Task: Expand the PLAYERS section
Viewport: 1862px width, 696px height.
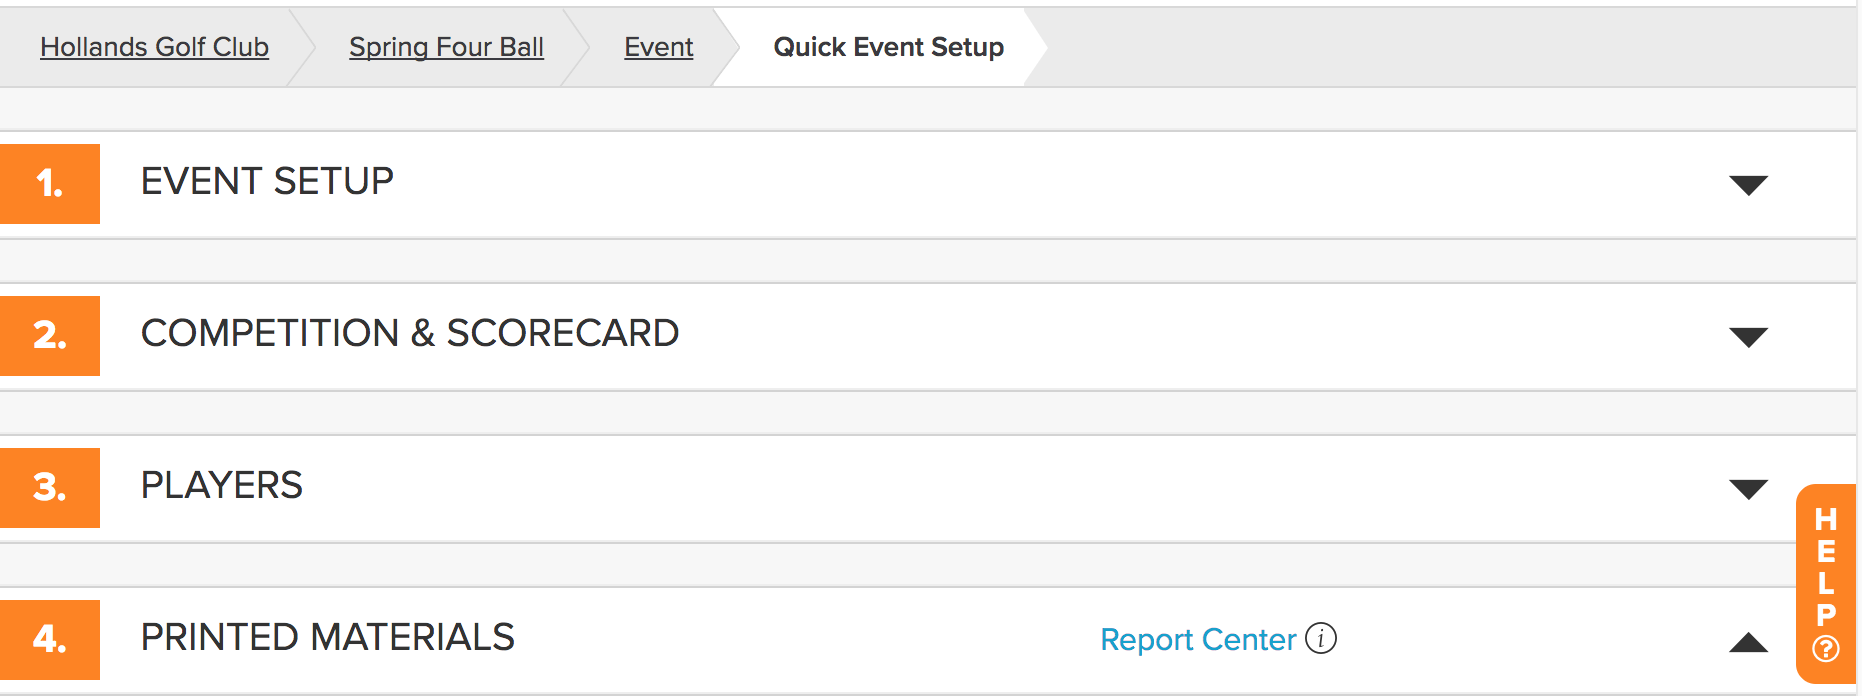Action: (x=1749, y=488)
